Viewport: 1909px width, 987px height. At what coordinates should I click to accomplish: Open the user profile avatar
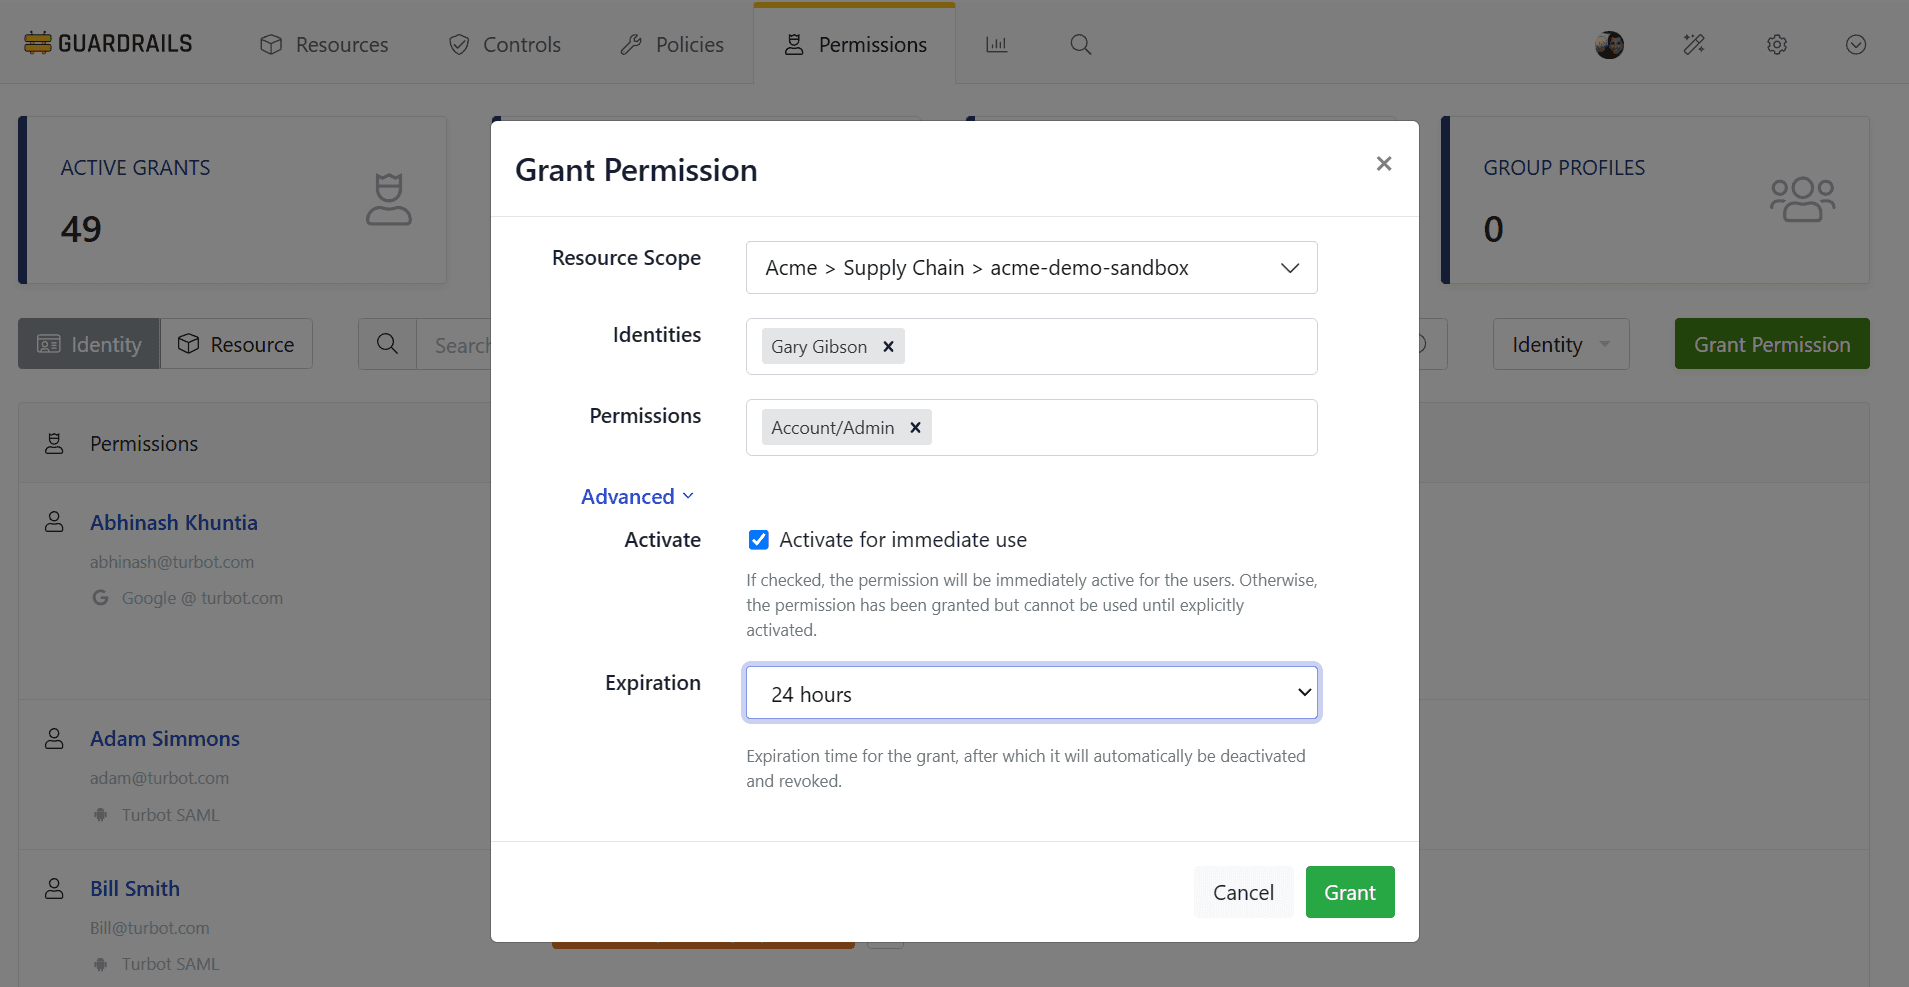pos(1609,45)
